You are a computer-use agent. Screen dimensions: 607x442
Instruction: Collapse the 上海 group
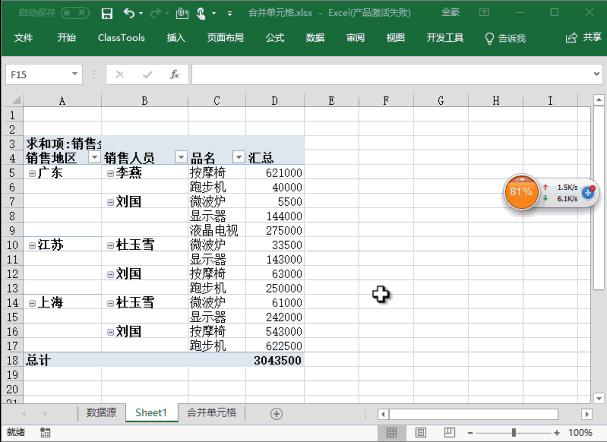[33, 304]
